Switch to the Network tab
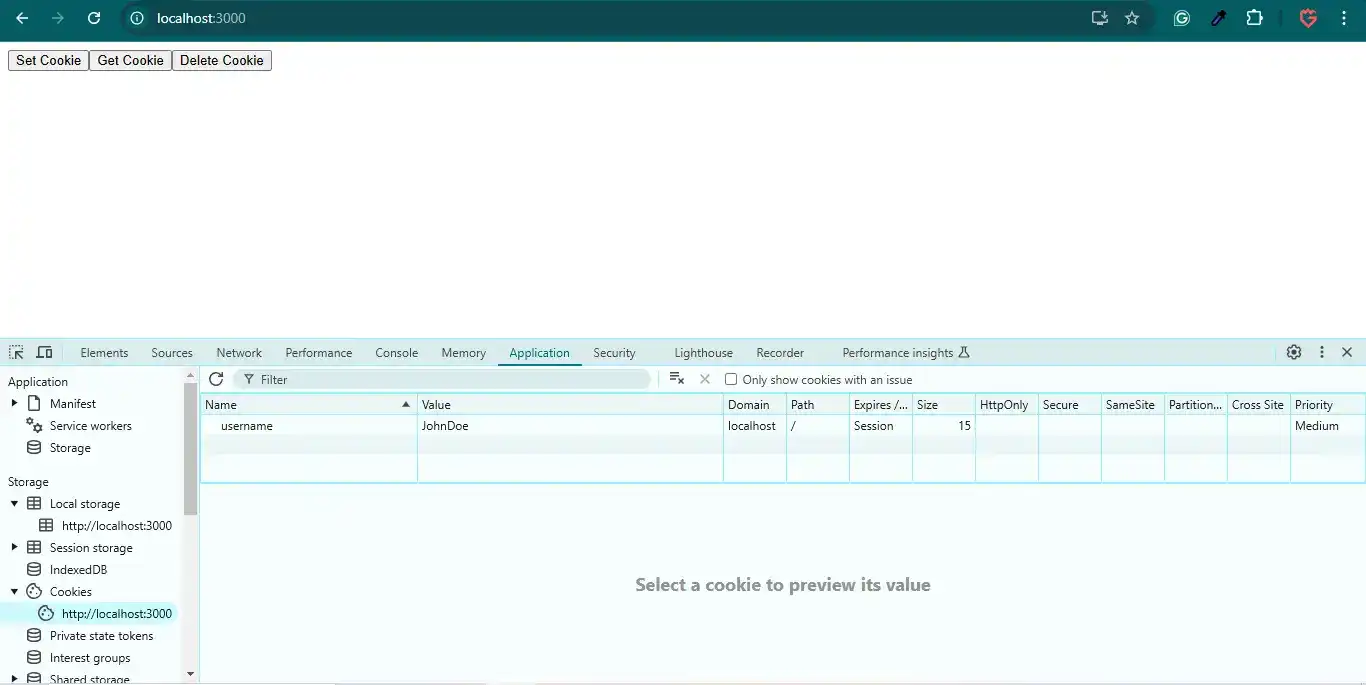1366x685 pixels. click(239, 353)
